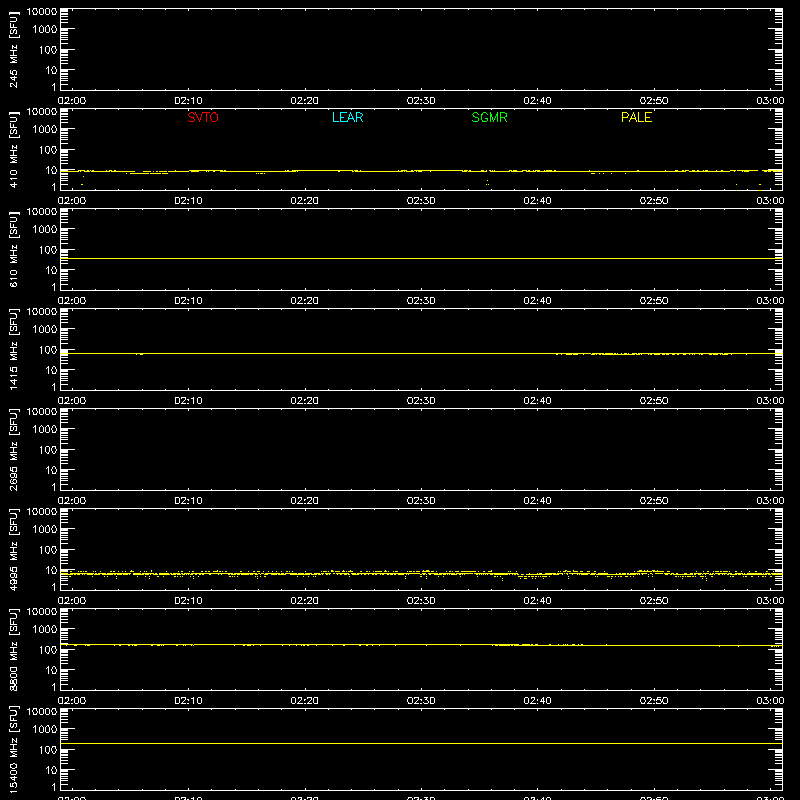The height and width of the screenshot is (800, 800).
Task: Select the 410 MHz [SFU] axis title
Action: [13, 149]
